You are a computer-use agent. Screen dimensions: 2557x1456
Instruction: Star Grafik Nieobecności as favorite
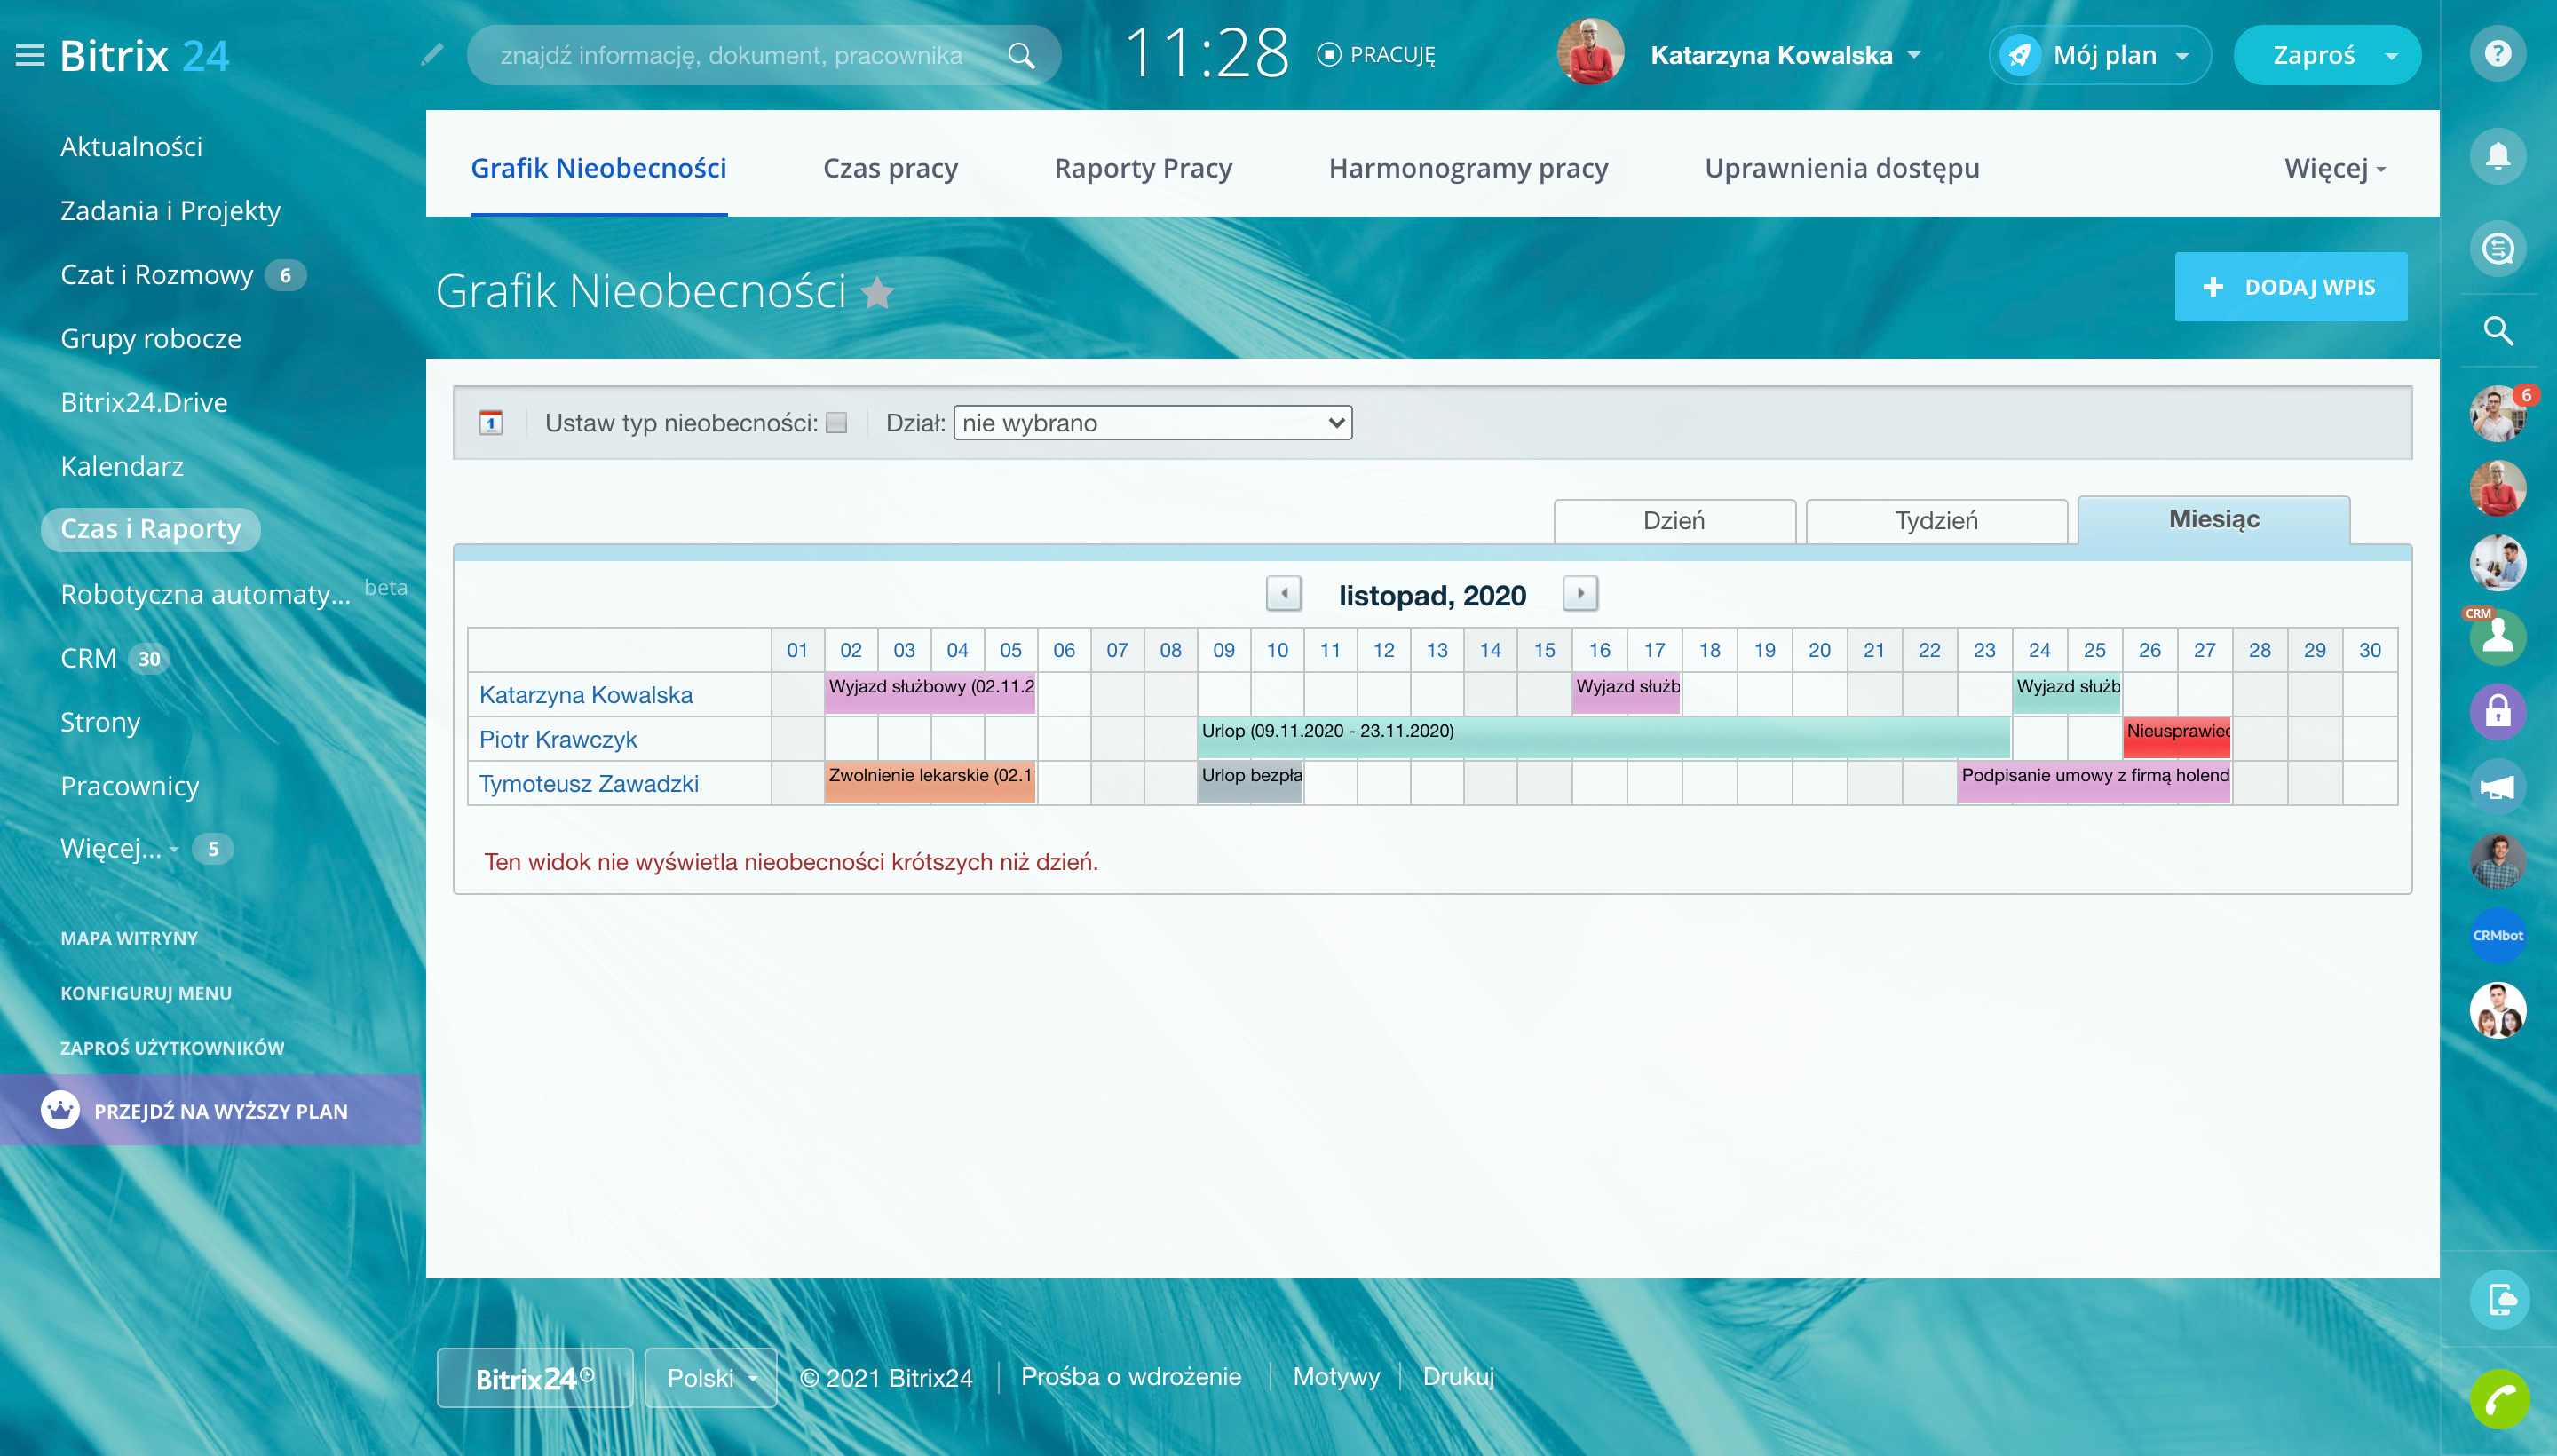[877, 293]
